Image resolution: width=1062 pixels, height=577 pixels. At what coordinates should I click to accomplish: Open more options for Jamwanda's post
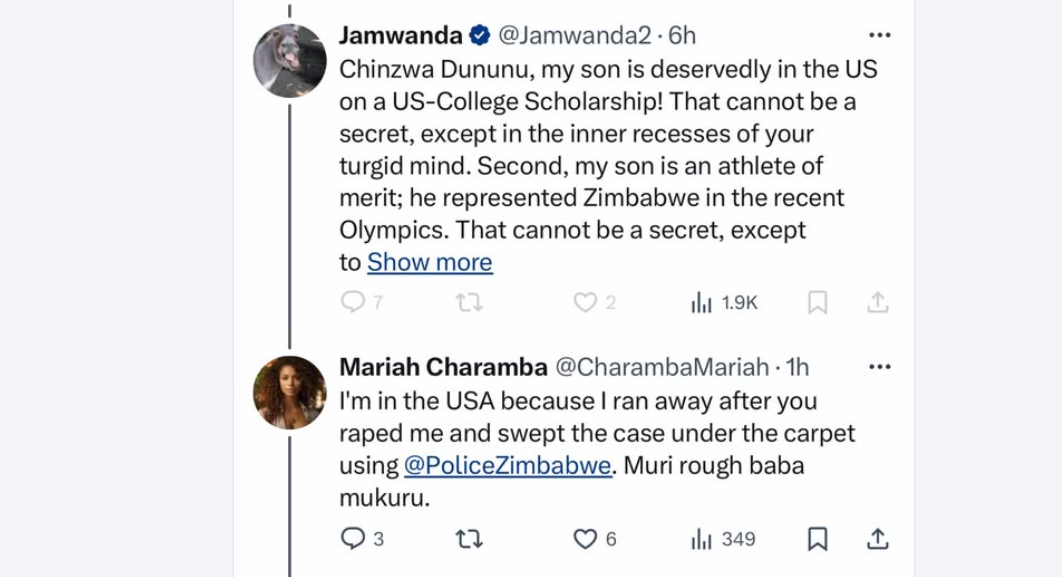coord(879,36)
